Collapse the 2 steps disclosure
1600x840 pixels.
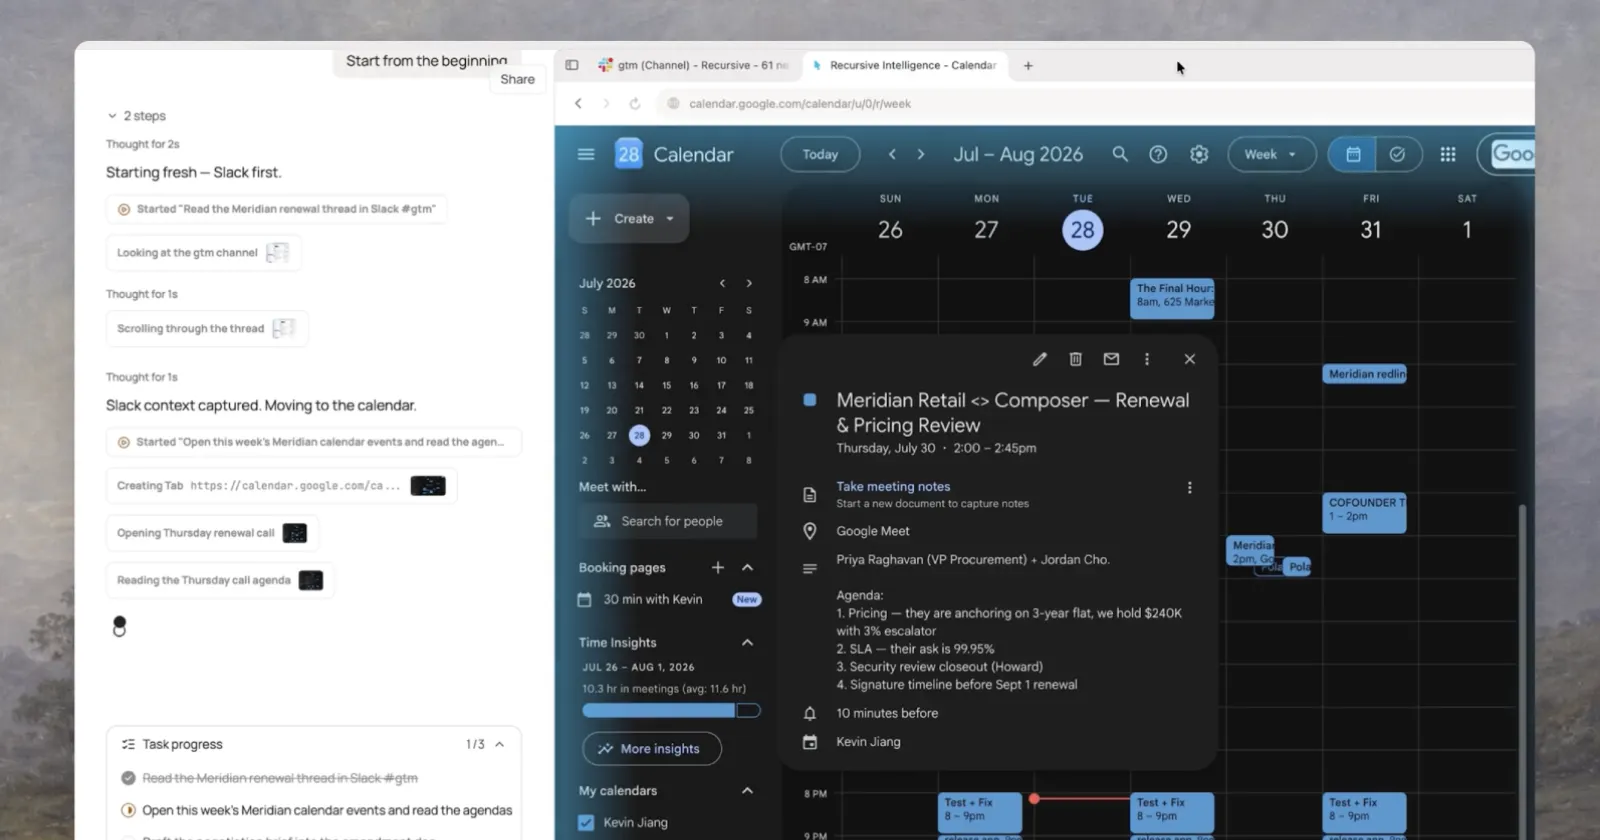click(136, 116)
